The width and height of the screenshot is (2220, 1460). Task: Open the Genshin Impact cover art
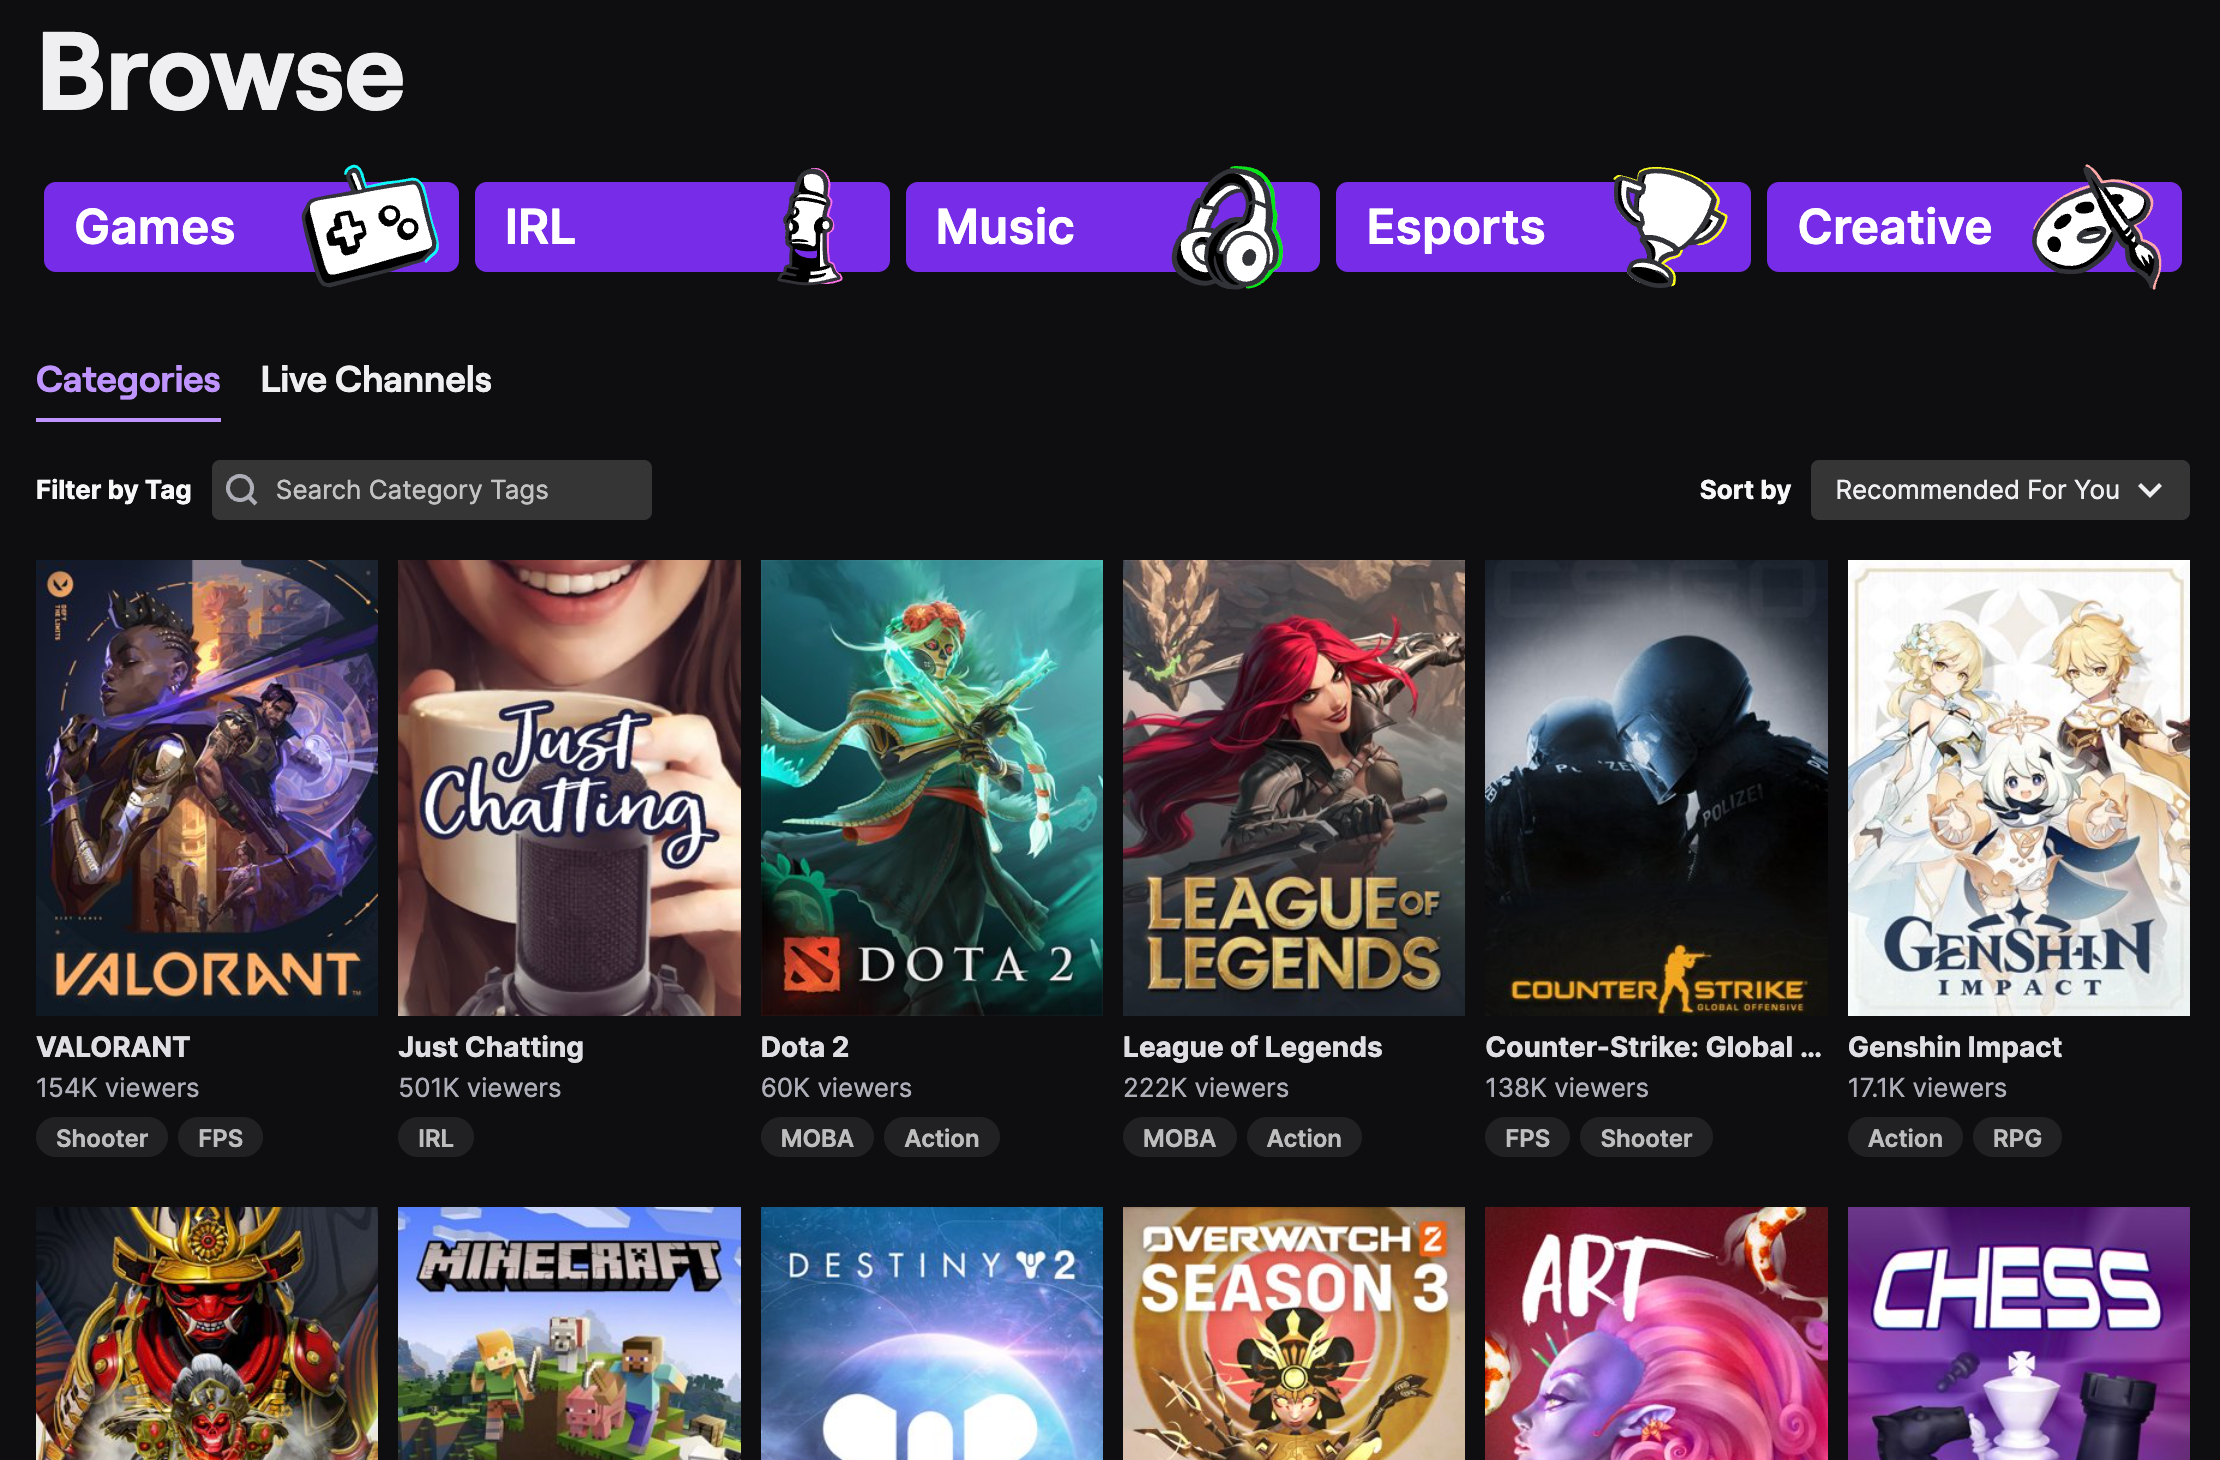click(x=2019, y=788)
